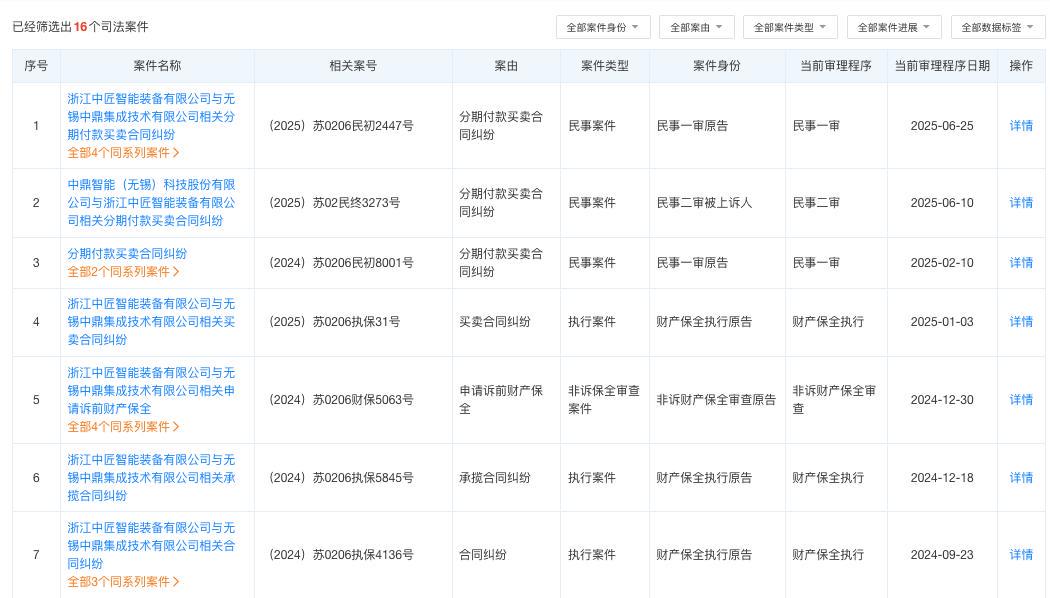Open 详情 for case (2025)苏0206民初2447号
Image resolution: width=1050 pixels, height=598 pixels.
coord(1021,126)
